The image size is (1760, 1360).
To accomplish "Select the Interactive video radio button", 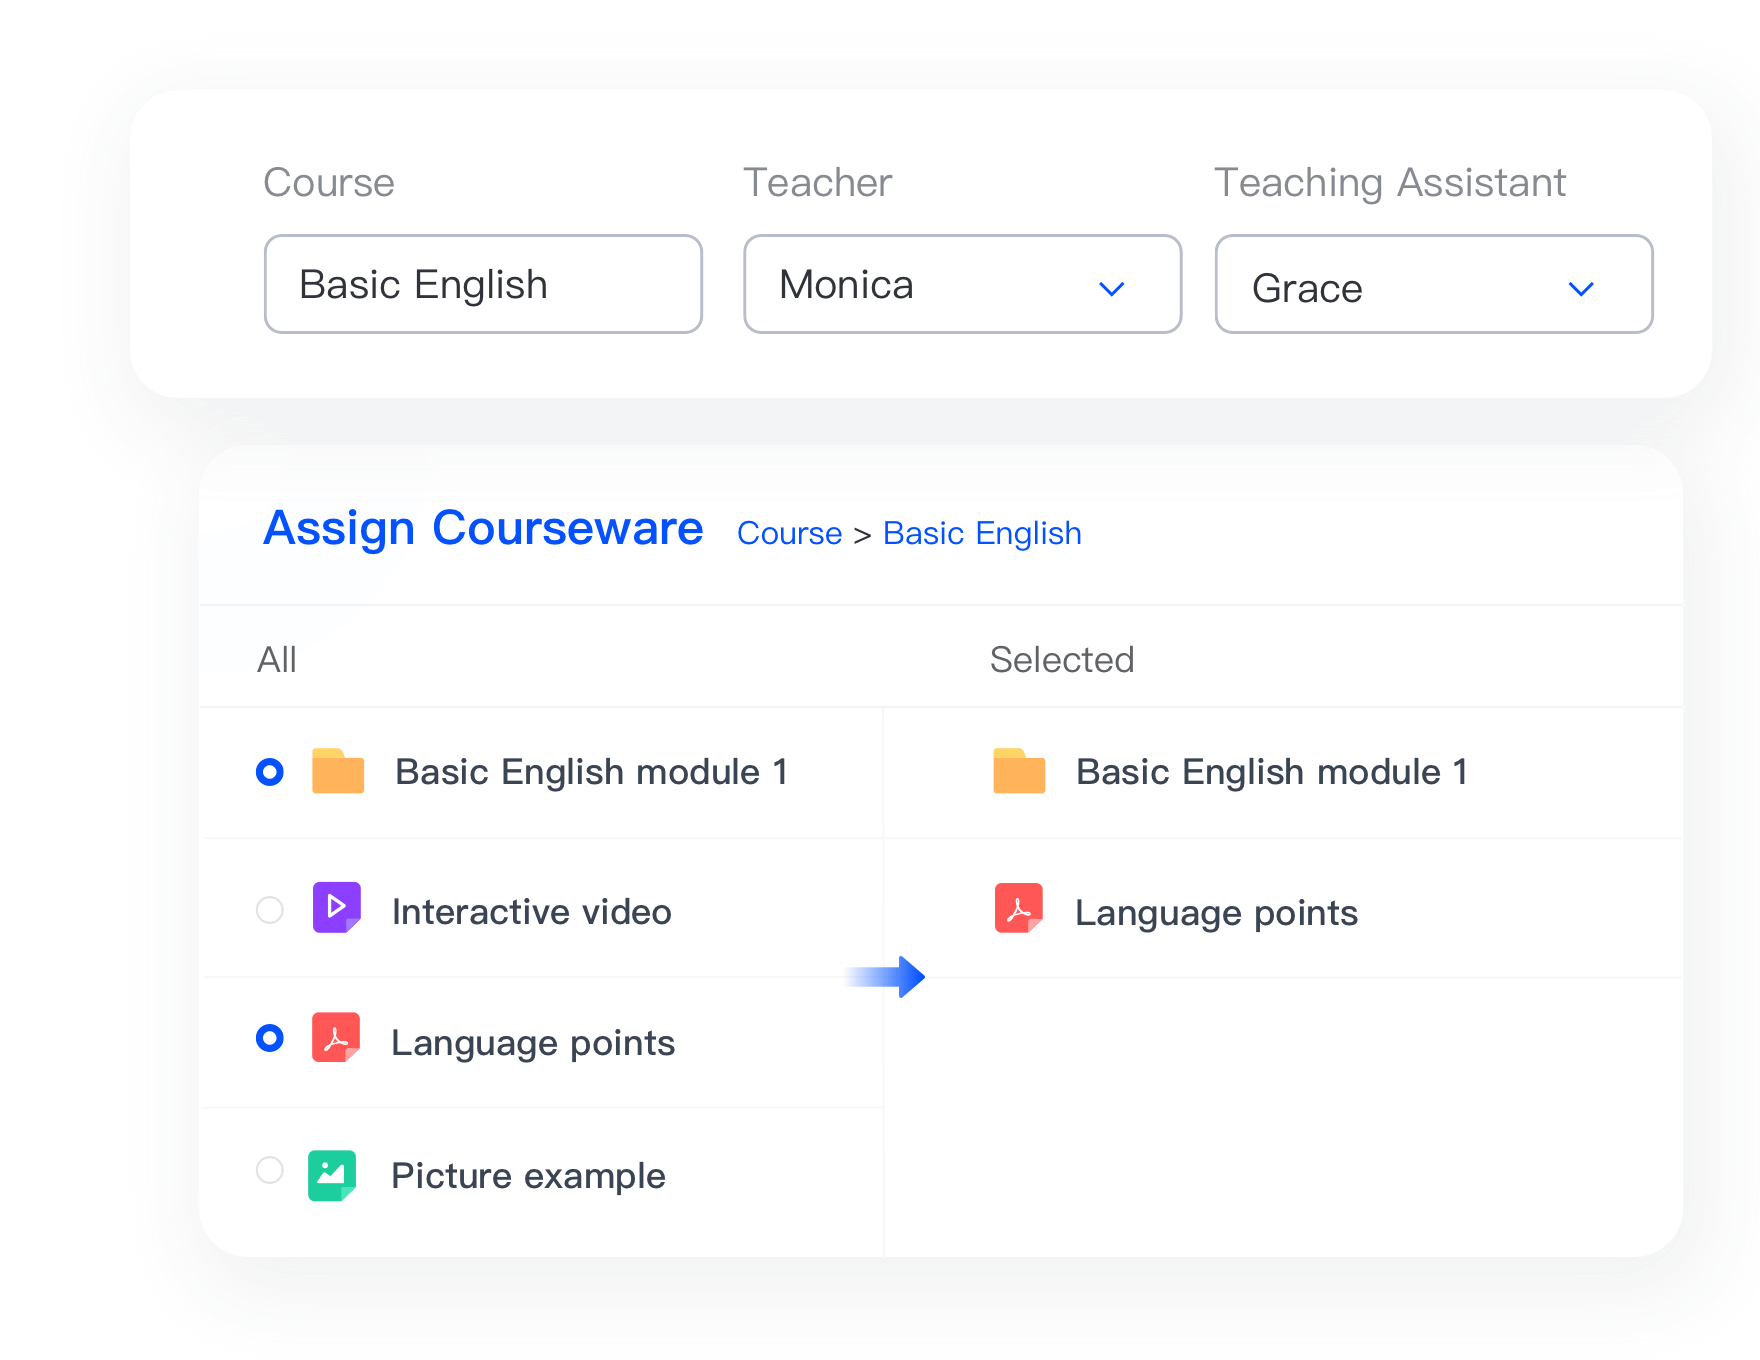I will tap(270, 910).
